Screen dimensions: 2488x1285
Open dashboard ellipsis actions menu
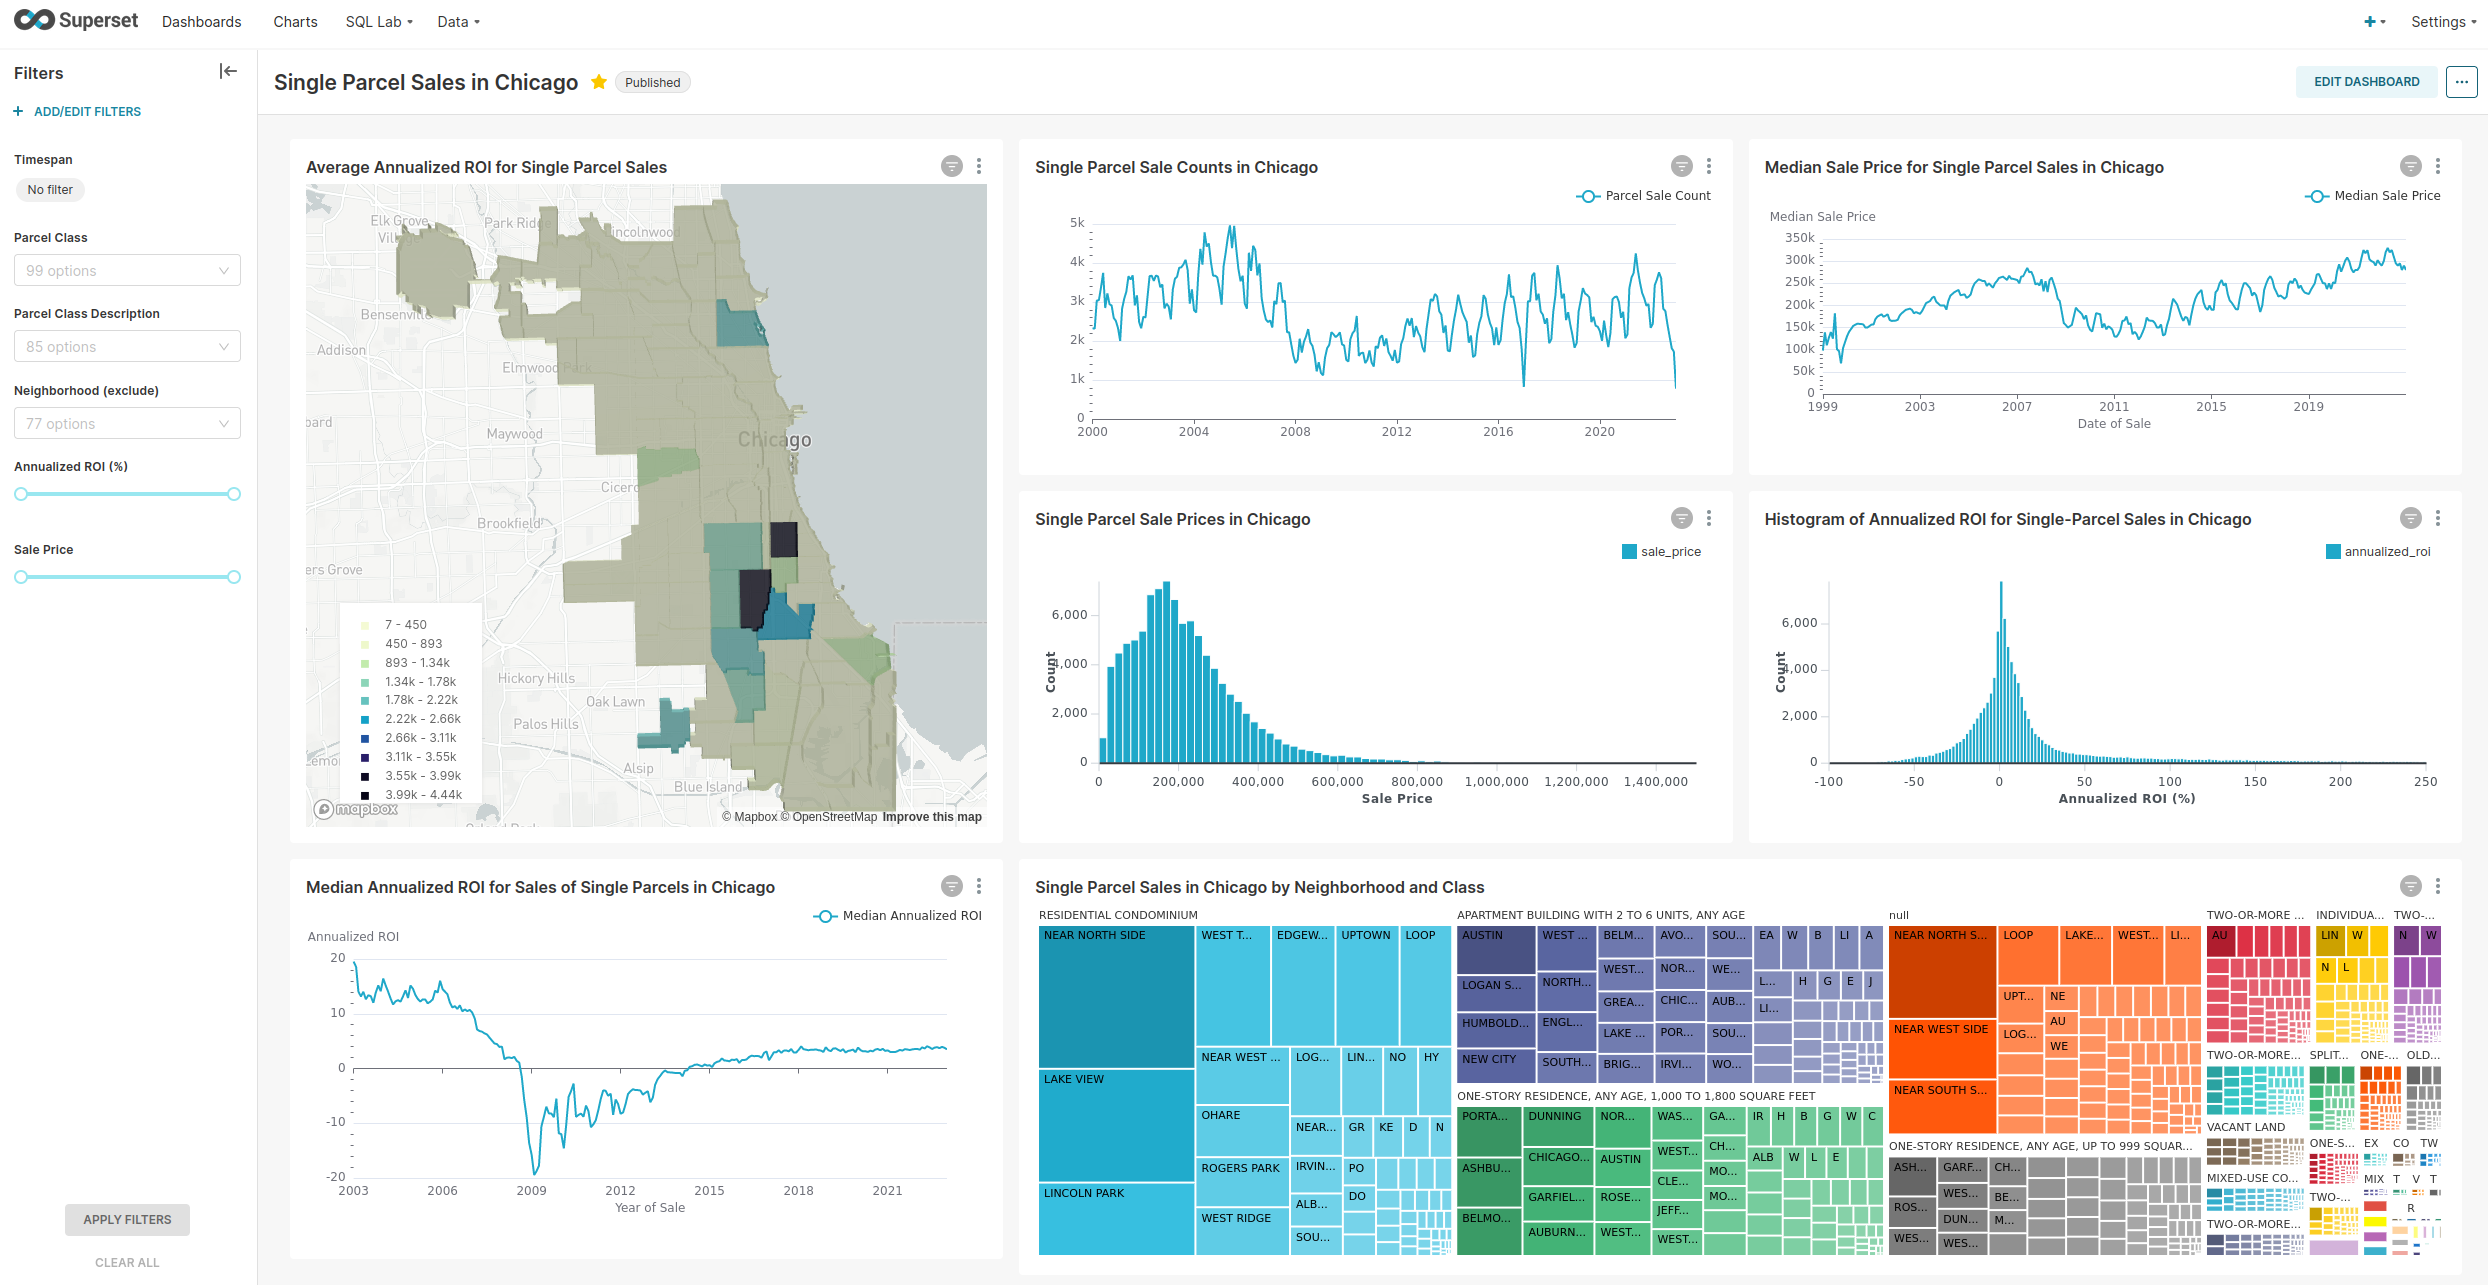pos(2461,82)
